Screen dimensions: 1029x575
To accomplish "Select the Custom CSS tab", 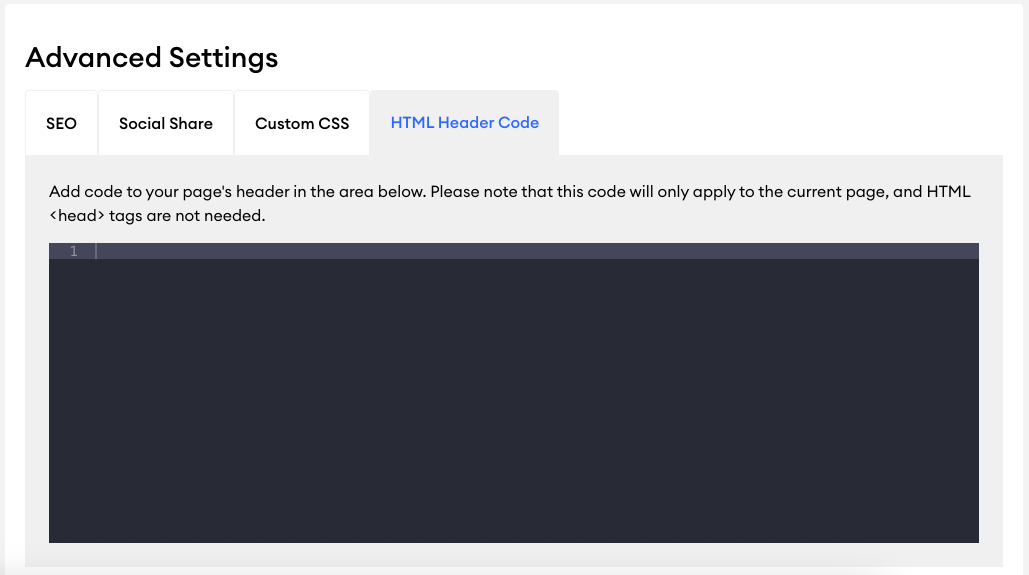I will (x=302, y=123).
